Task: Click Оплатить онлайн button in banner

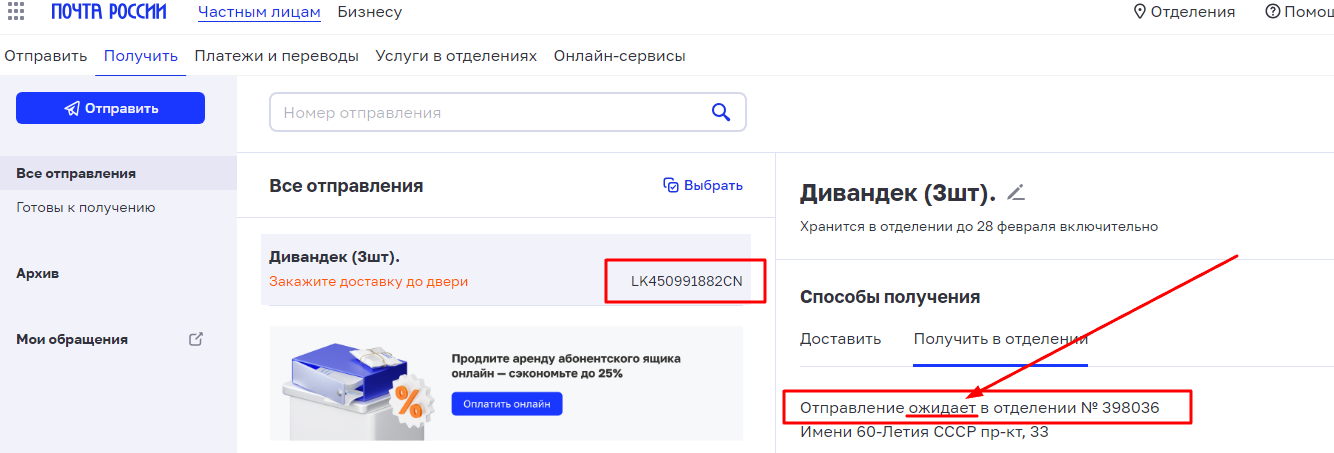Action: coord(507,404)
